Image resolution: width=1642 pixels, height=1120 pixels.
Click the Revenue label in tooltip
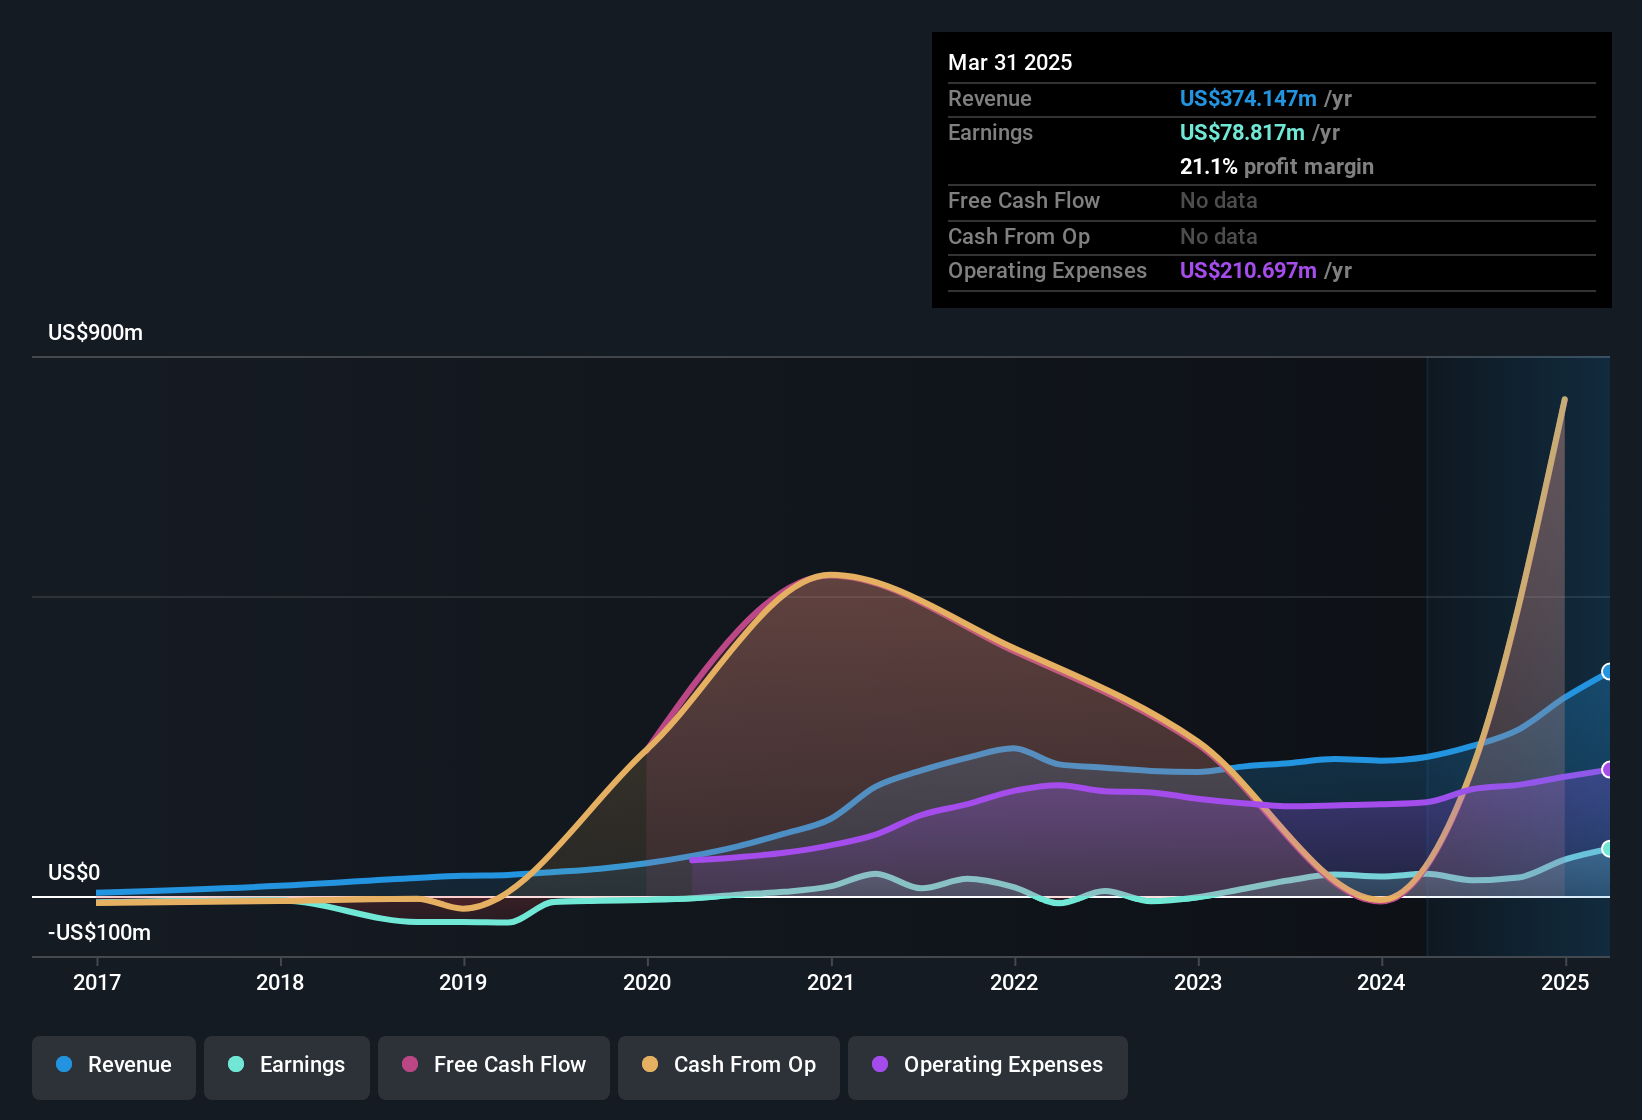coord(990,98)
